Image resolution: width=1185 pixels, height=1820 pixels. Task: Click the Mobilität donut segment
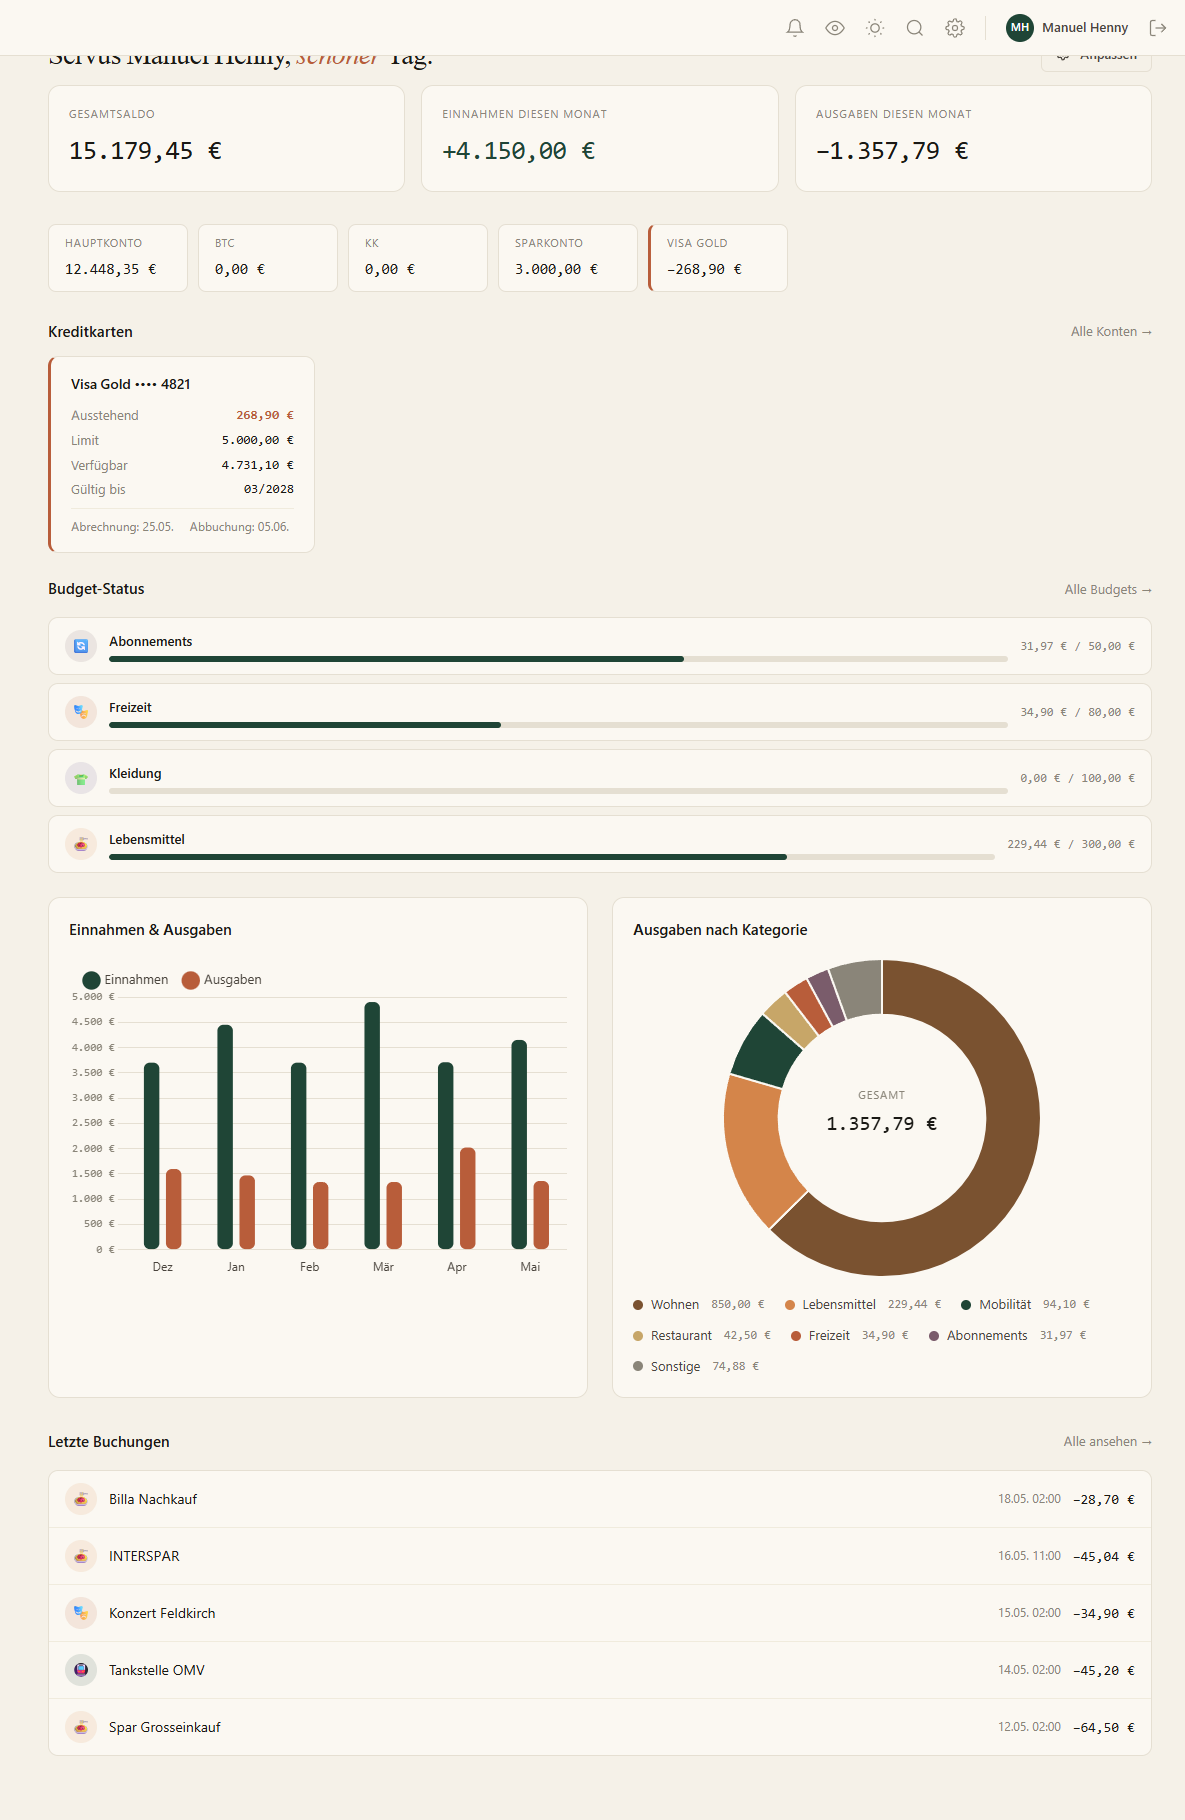[768, 1050]
